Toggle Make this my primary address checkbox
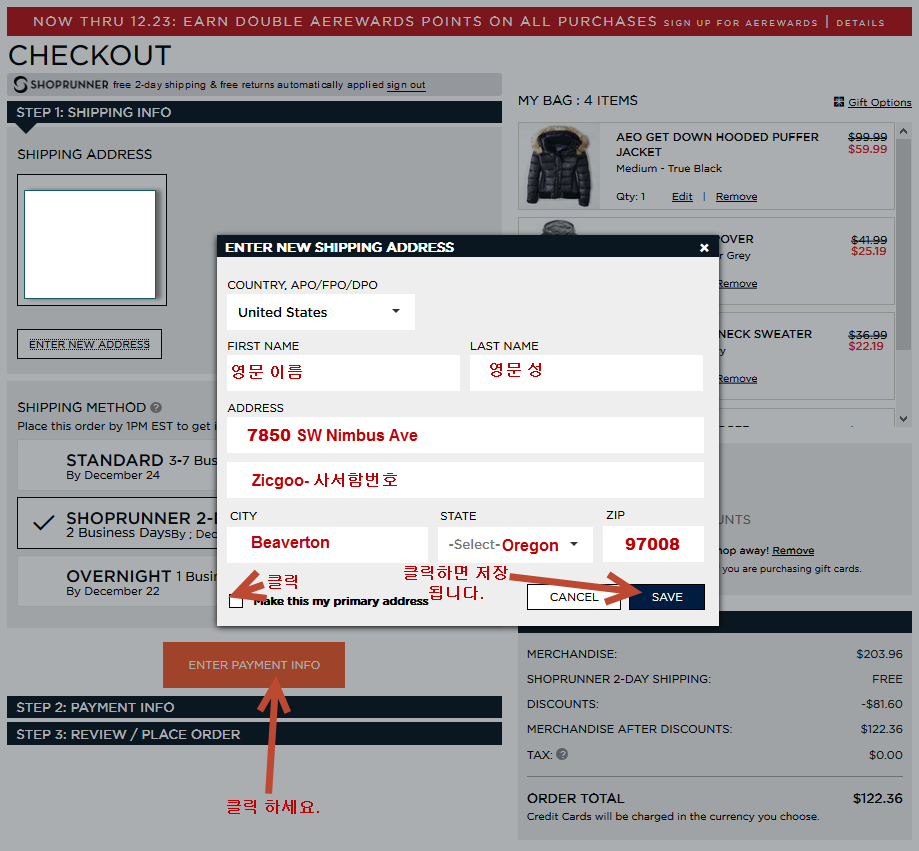Image resolution: width=919 pixels, height=851 pixels. [x=236, y=601]
